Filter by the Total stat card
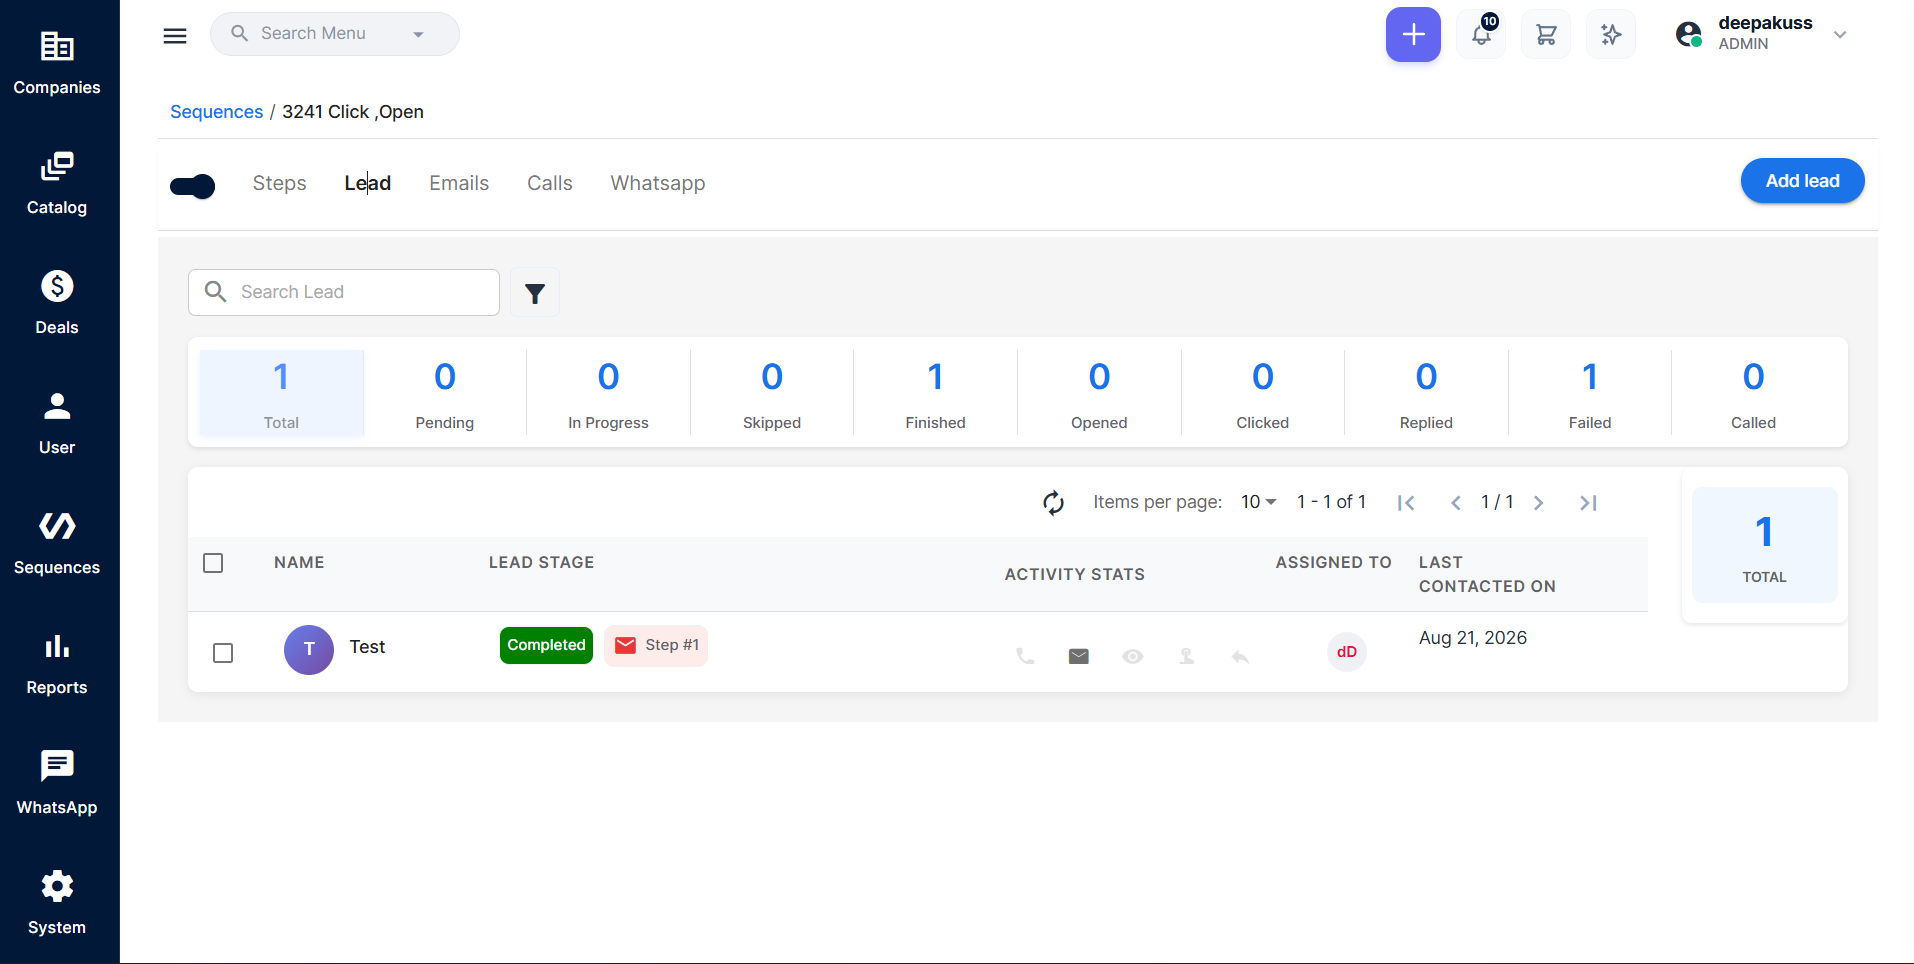 point(281,393)
